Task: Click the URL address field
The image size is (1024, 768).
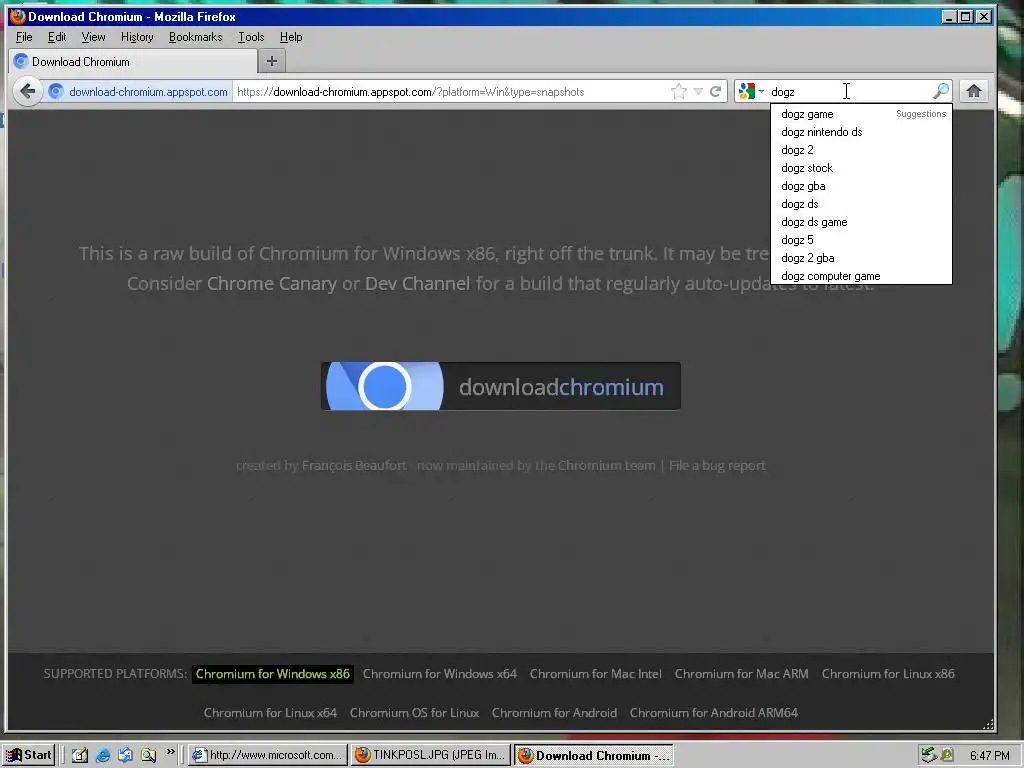Action: [x=451, y=91]
